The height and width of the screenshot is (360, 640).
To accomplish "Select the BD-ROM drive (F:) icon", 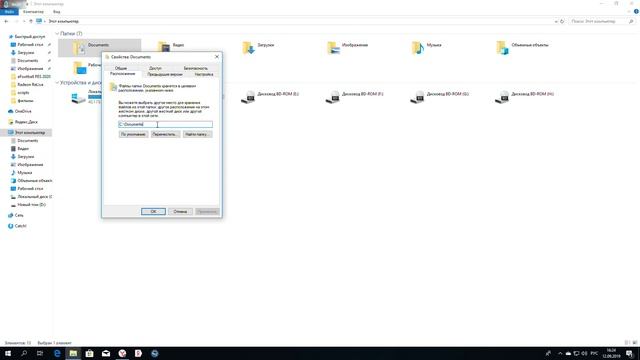I will coord(333,97).
